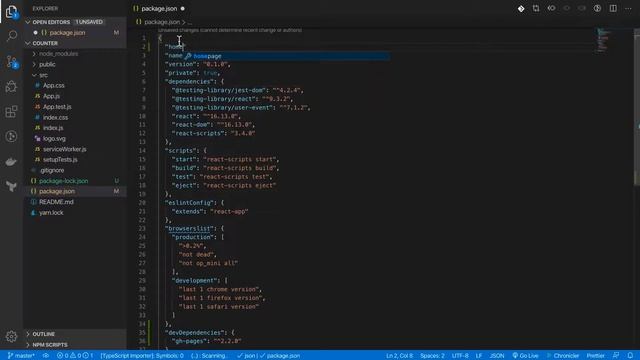
Task: Open the Source Control view
Action: (11, 62)
